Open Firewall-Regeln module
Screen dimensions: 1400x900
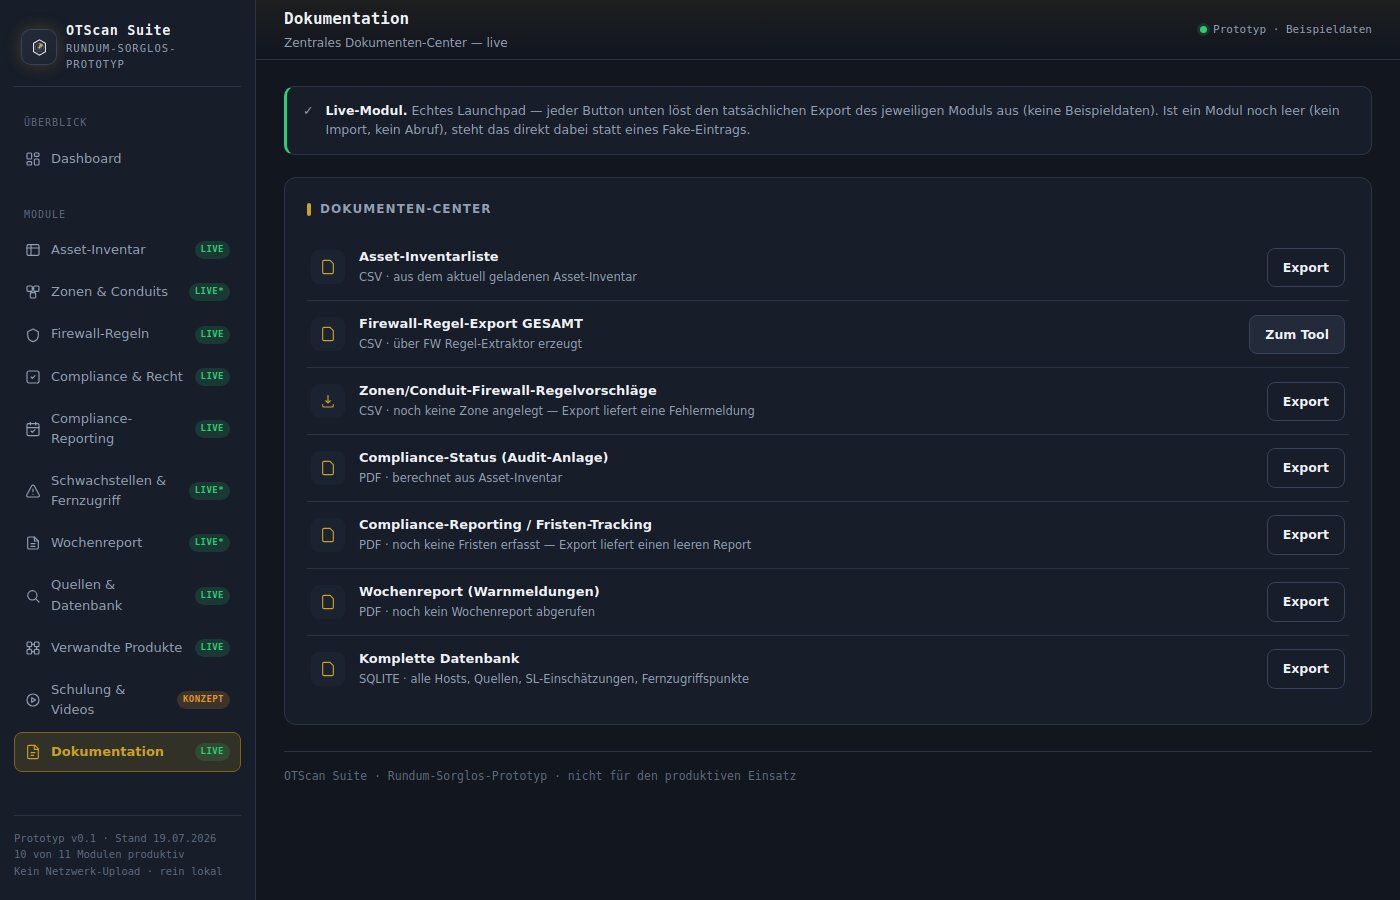tap(127, 334)
